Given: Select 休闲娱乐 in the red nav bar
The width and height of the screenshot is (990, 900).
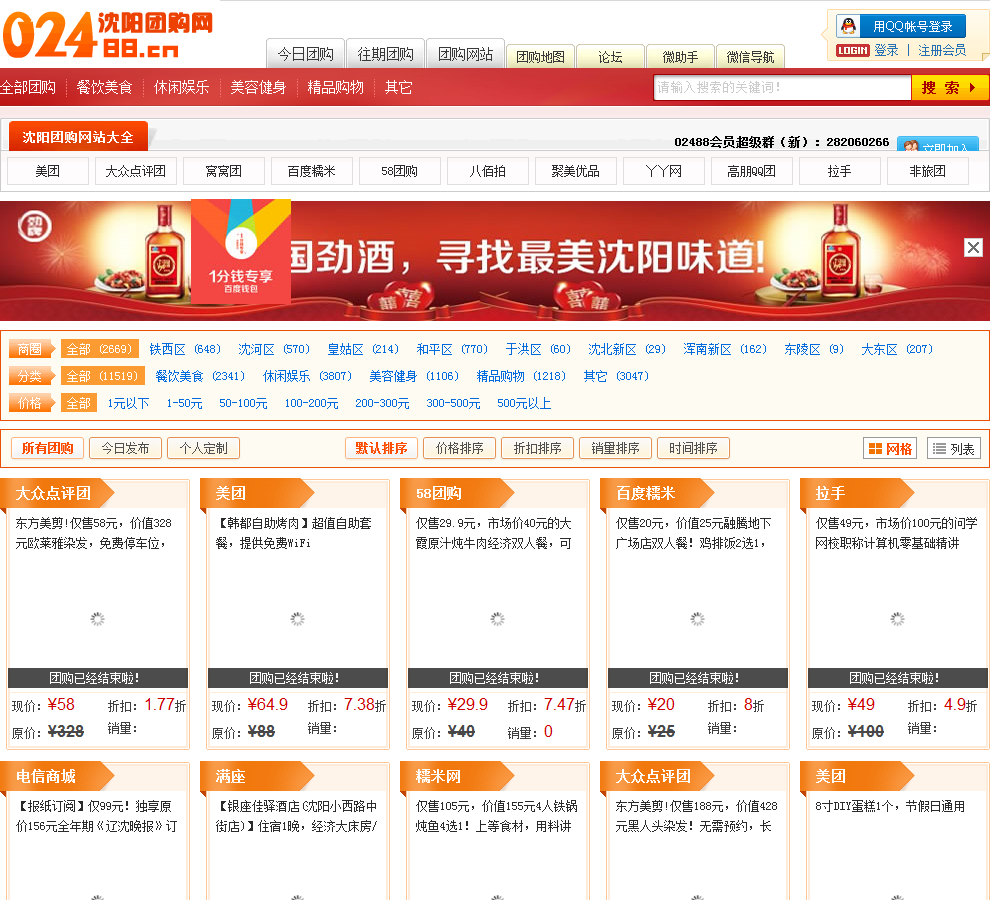Looking at the screenshot, I should coord(181,87).
